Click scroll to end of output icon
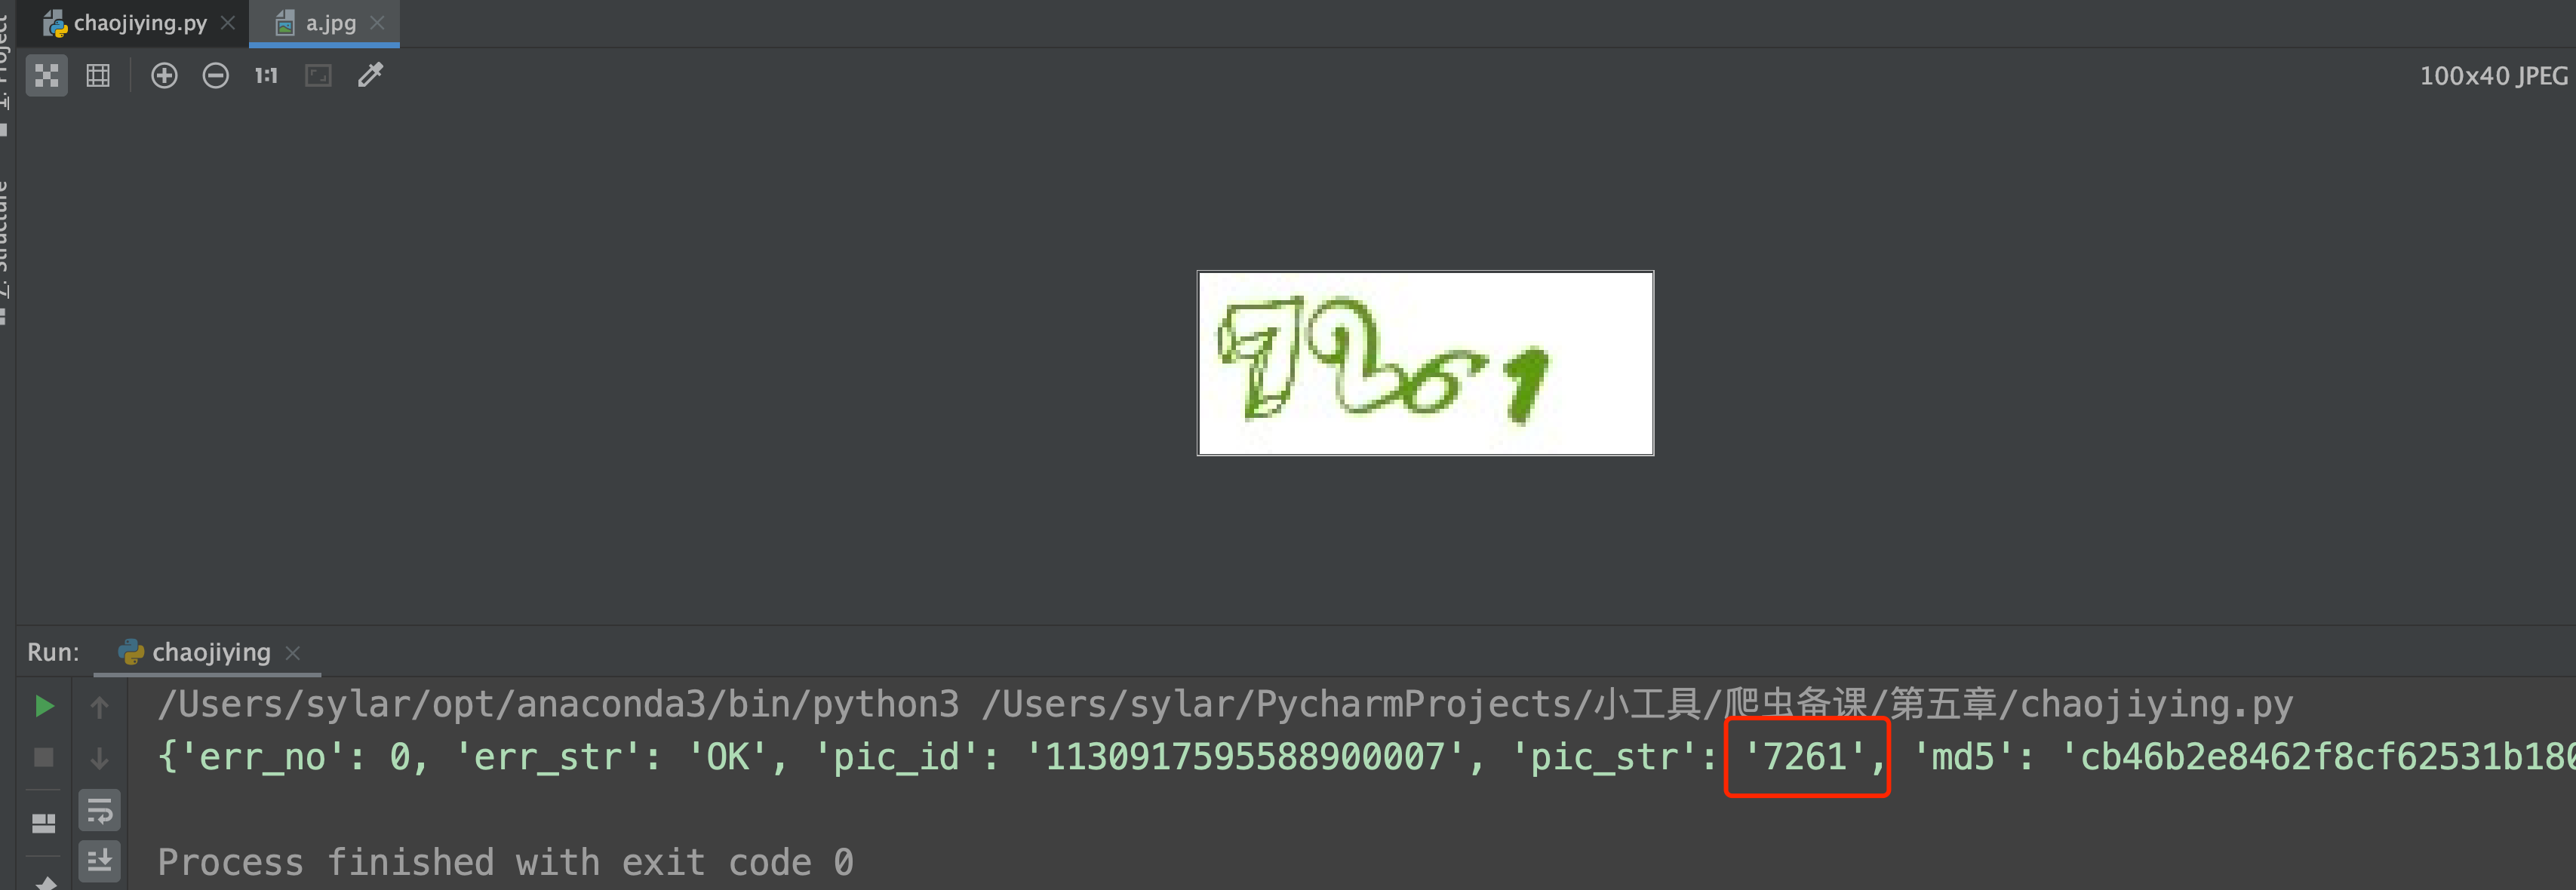This screenshot has width=2576, height=890. click(x=99, y=861)
